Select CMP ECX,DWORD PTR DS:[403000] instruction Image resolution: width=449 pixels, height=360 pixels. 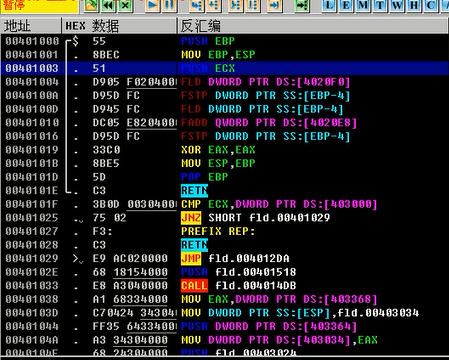[279, 204]
